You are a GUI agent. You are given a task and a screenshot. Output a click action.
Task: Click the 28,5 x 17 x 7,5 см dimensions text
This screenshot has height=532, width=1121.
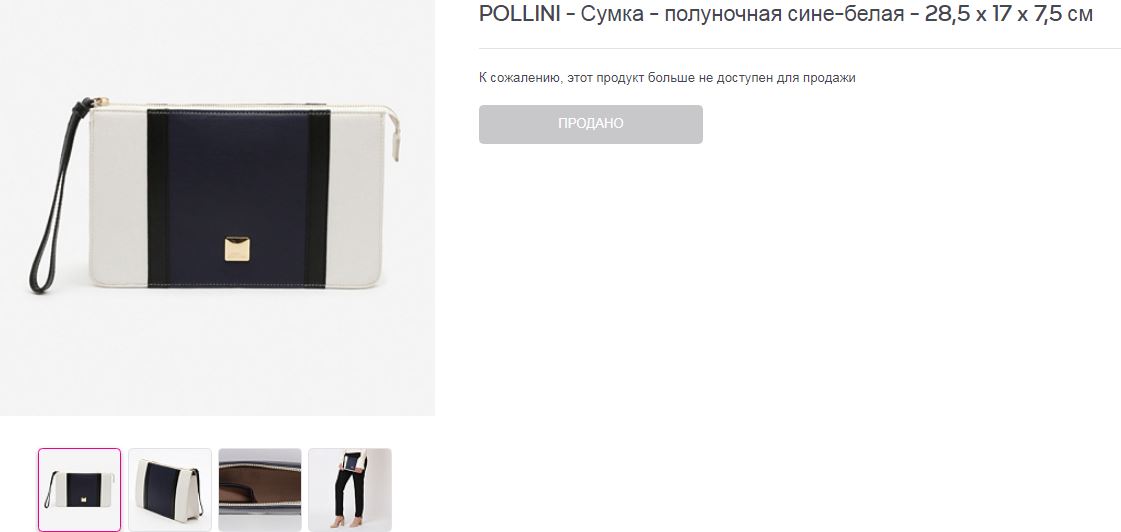[1009, 14]
